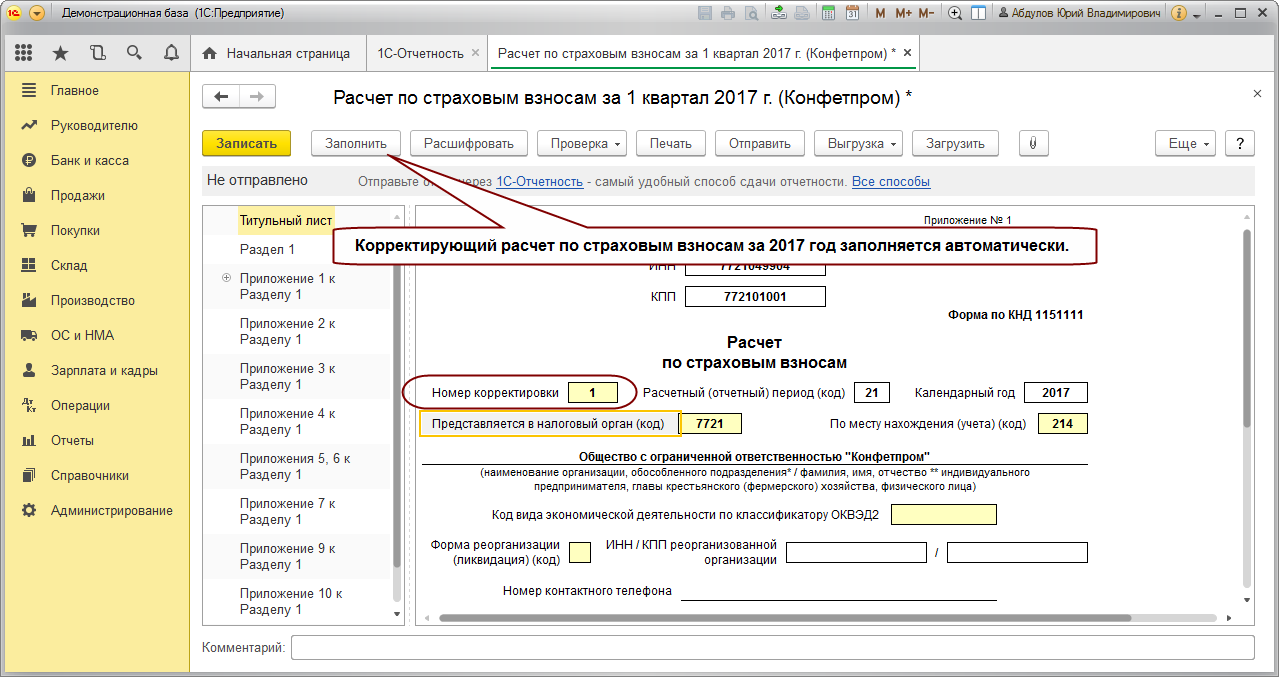Open Зарплата и кадры section

104,370
